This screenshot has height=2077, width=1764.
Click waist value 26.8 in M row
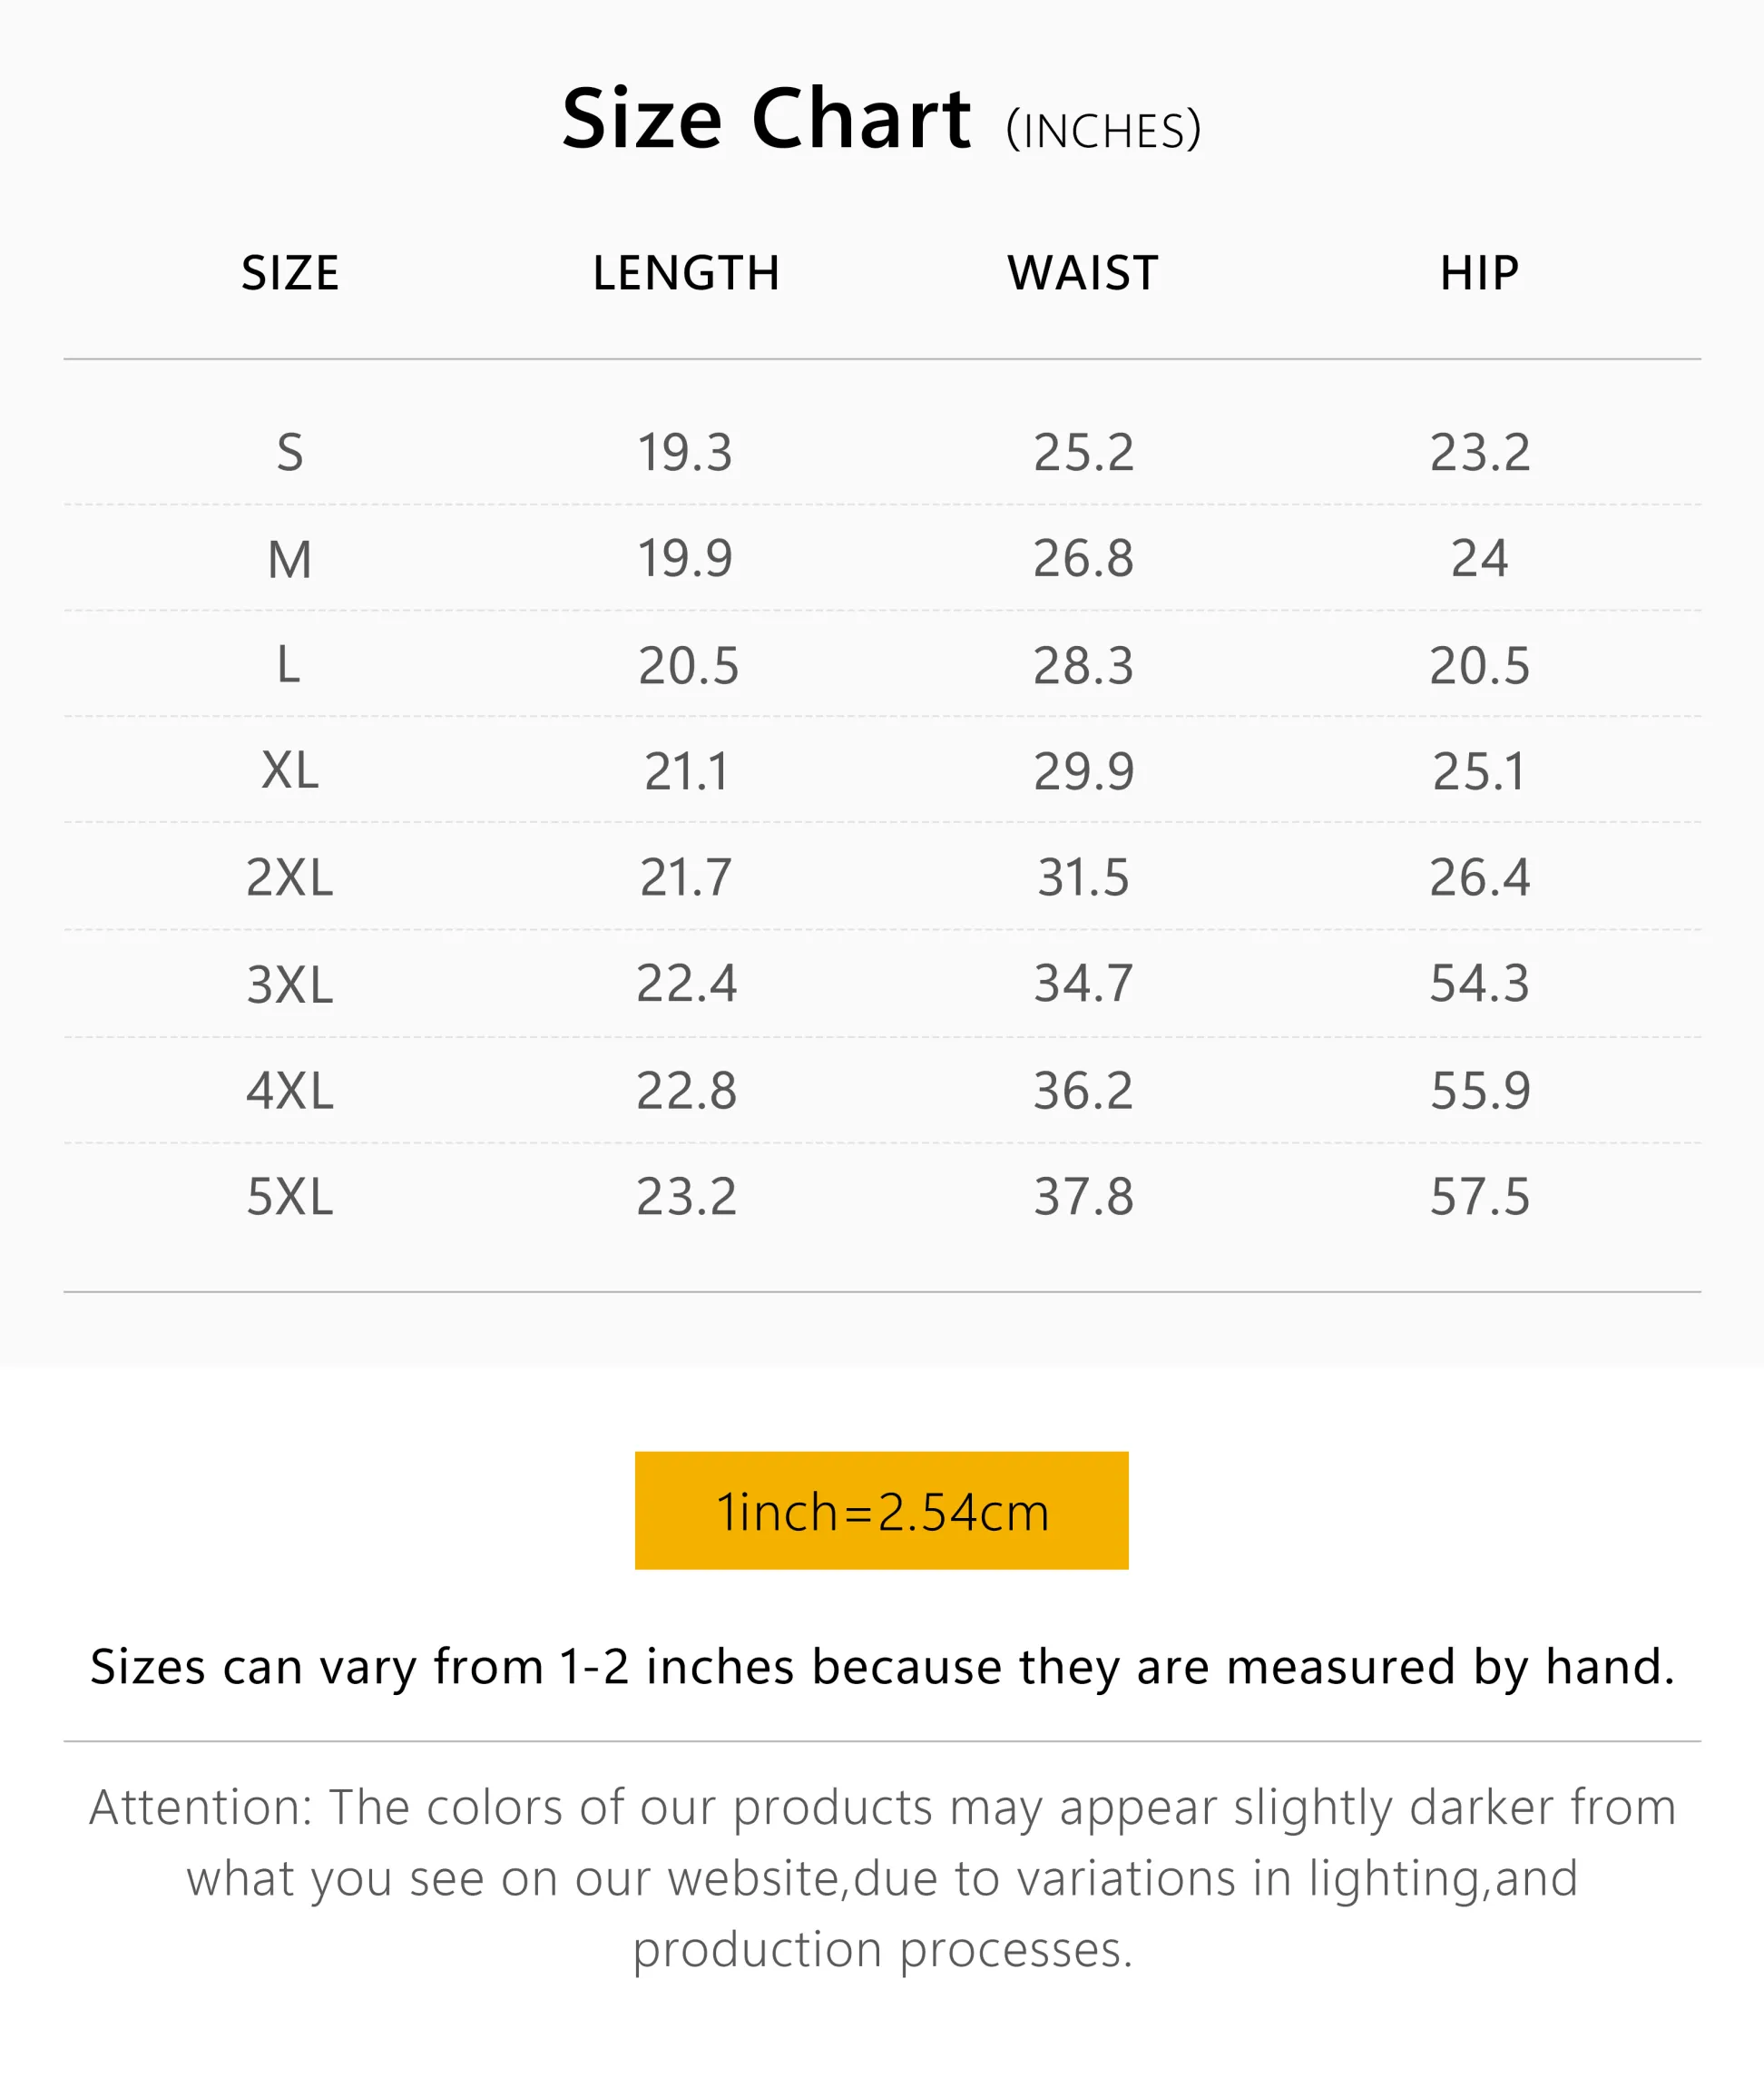point(1083,559)
